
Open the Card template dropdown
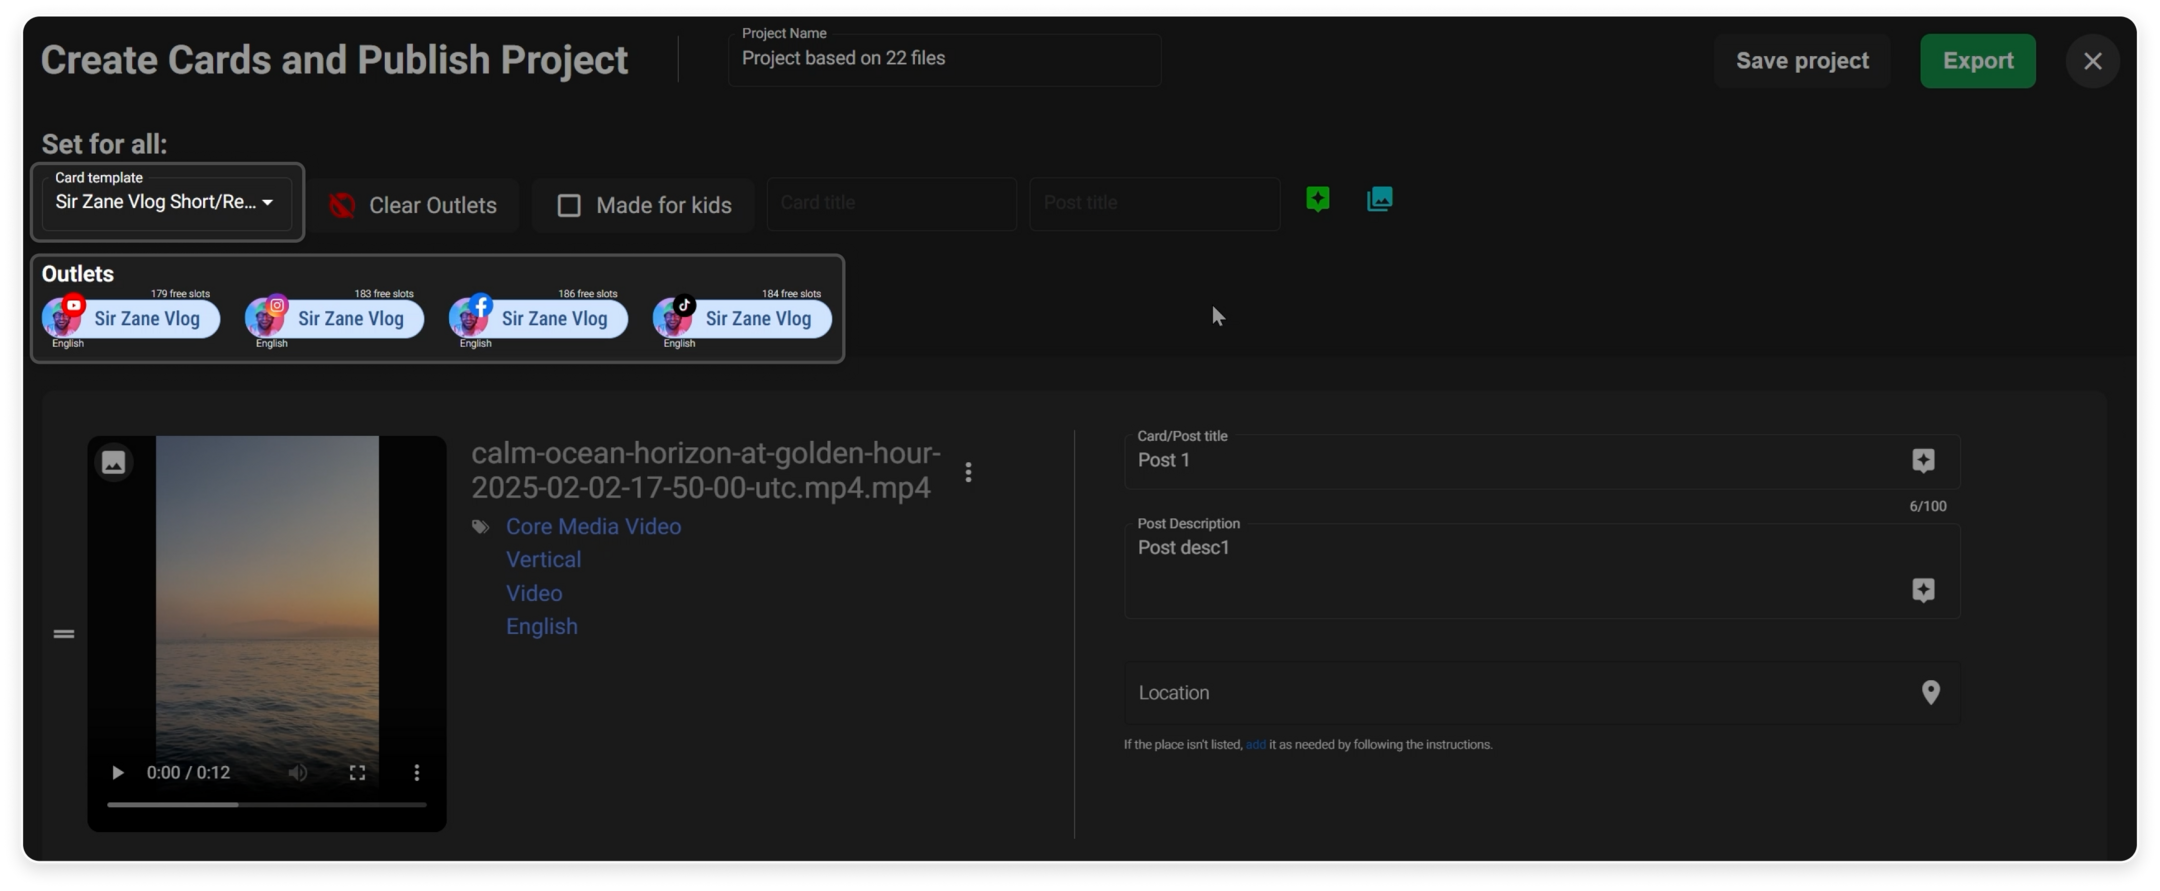click(x=167, y=202)
